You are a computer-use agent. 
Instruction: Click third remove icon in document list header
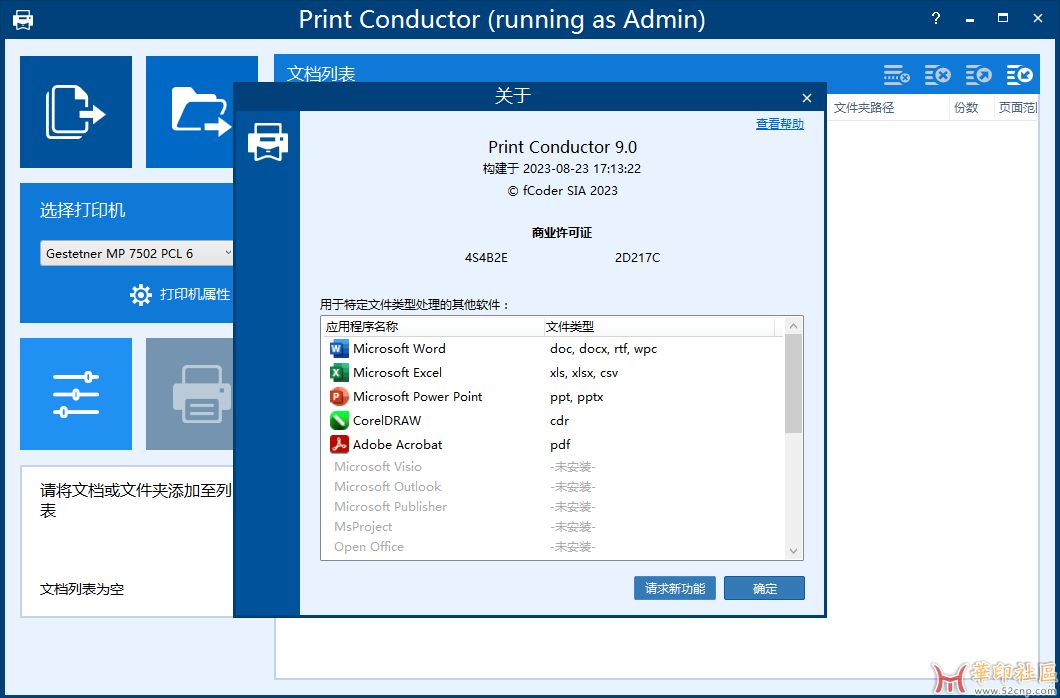(x=978, y=75)
